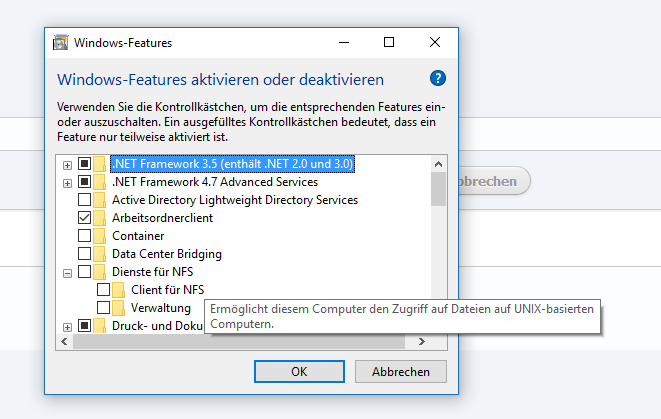Image resolution: width=661 pixels, height=419 pixels.
Task: Click the blue help question mark icon
Action: [438, 78]
